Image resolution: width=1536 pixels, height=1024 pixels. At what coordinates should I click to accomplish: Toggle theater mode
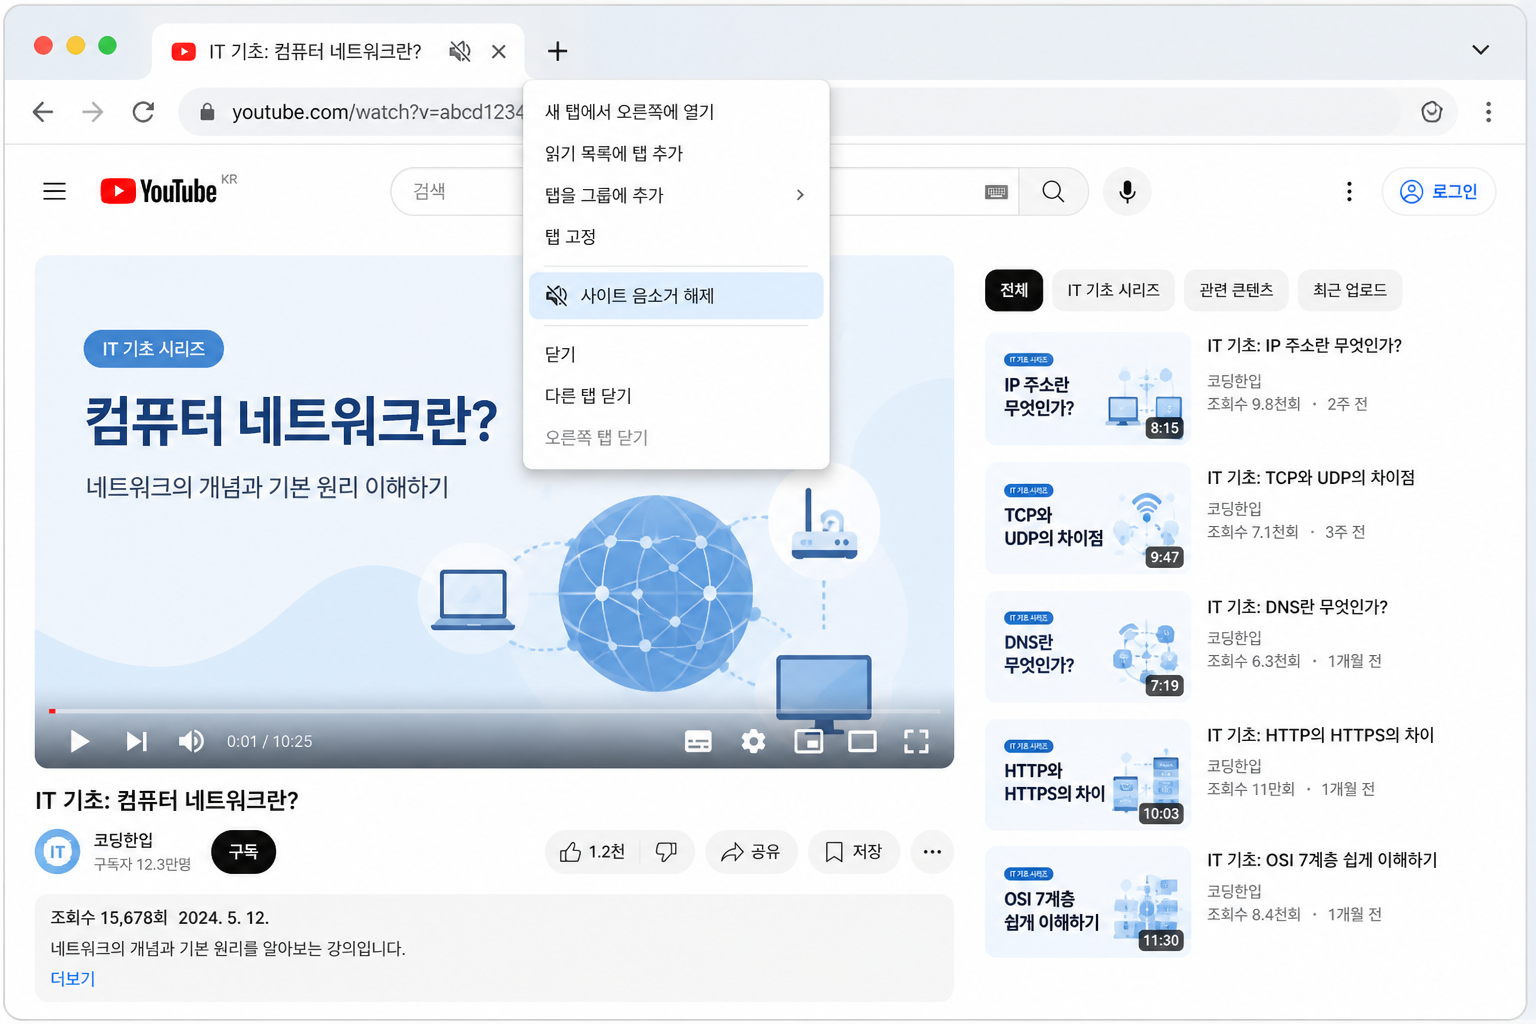click(862, 741)
